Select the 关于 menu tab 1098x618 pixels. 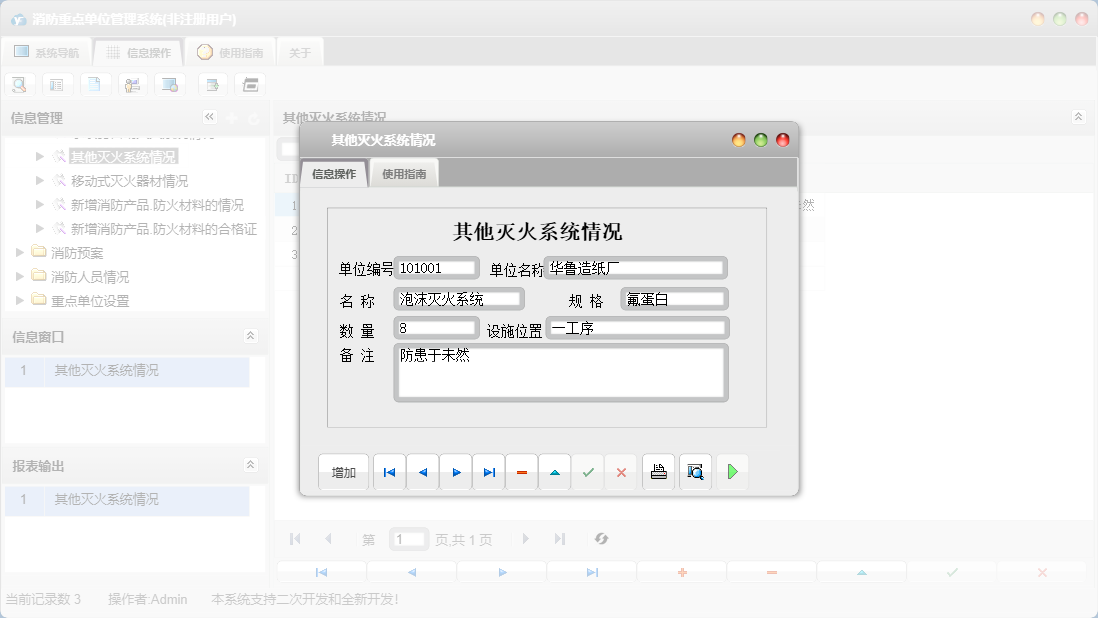(299, 52)
